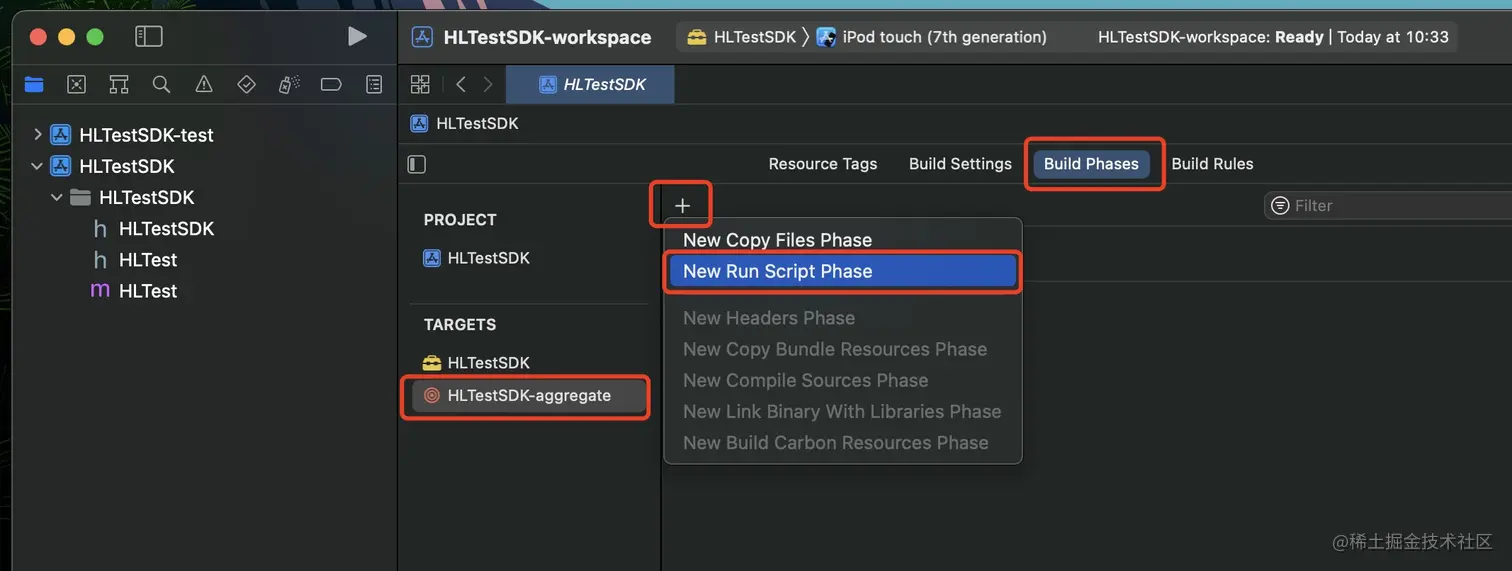Collapse the HLTestSDK folder group

coord(57,197)
